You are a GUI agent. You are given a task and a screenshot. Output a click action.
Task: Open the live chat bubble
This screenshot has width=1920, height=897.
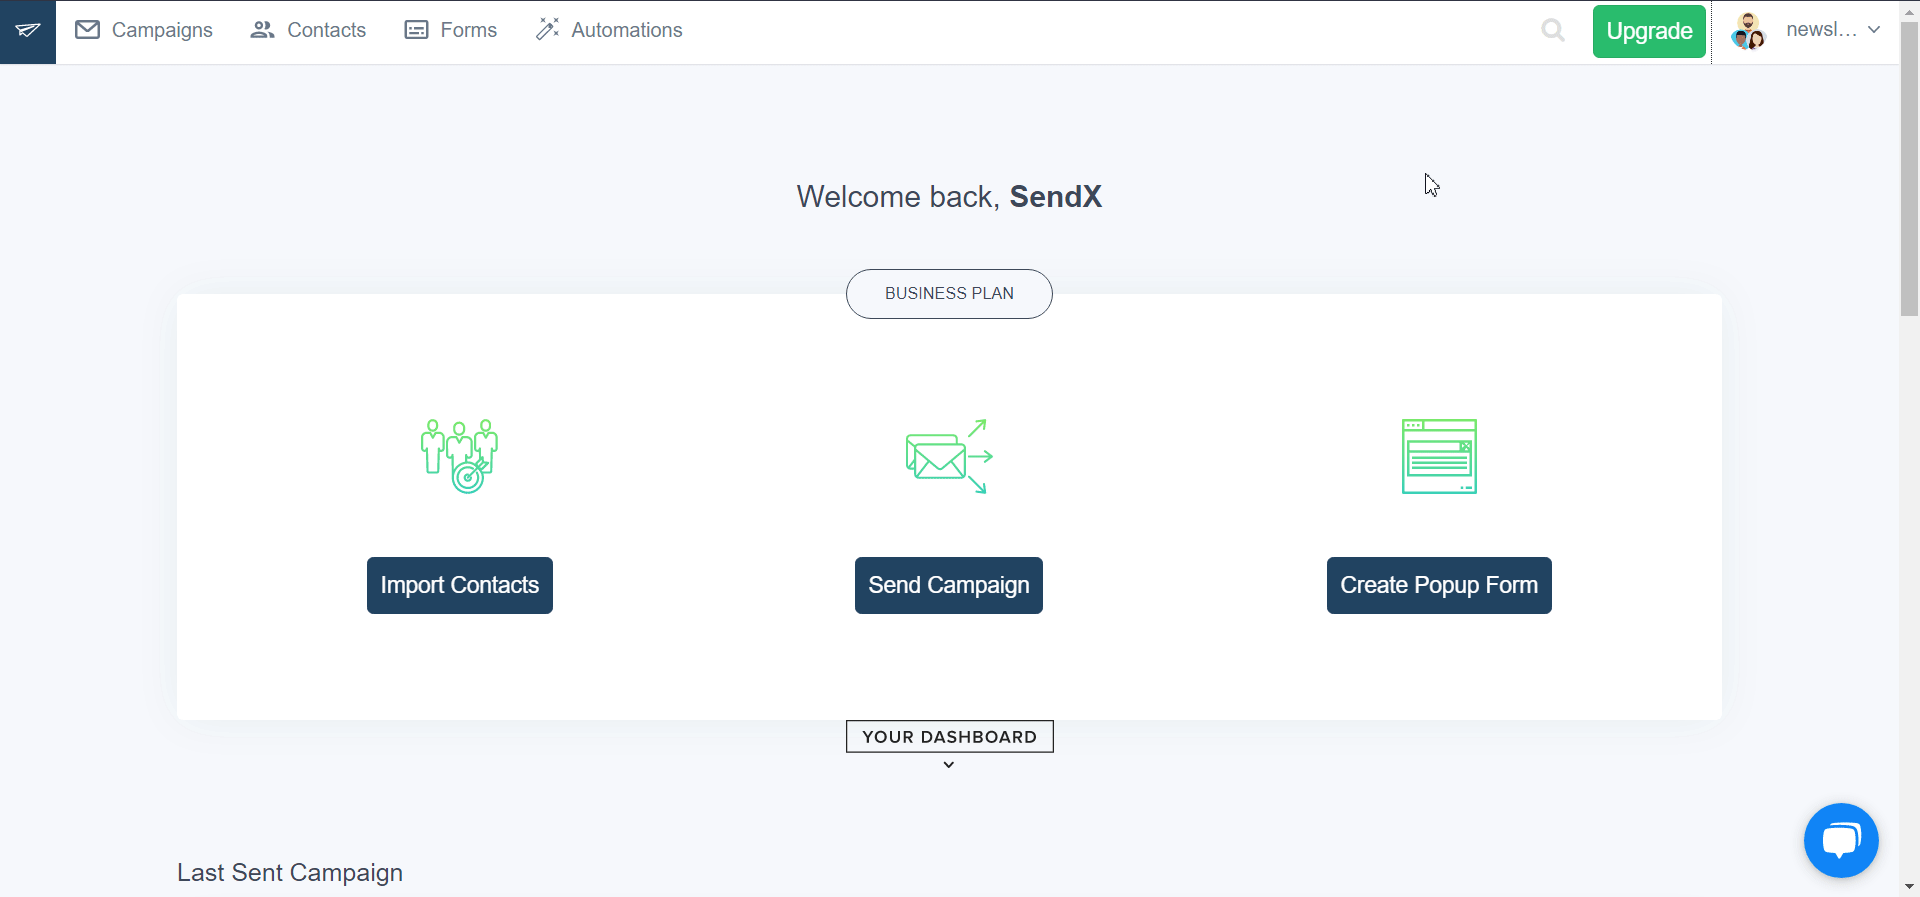pos(1841,840)
